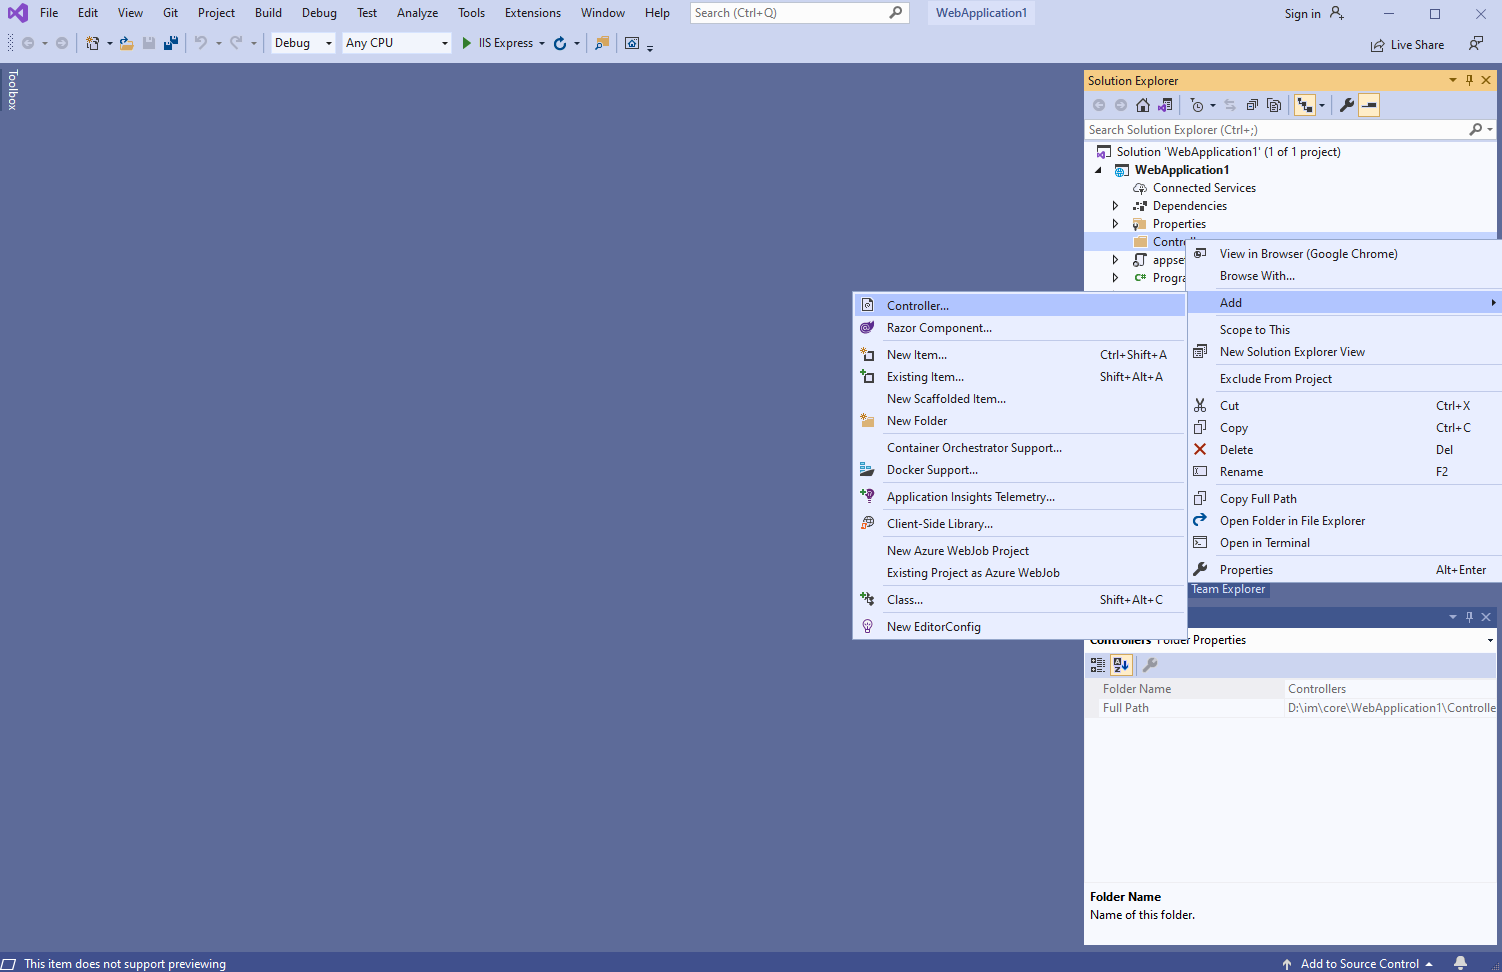1502x972 pixels.
Task: Choose Rename in the context menu
Action: (x=1344, y=472)
